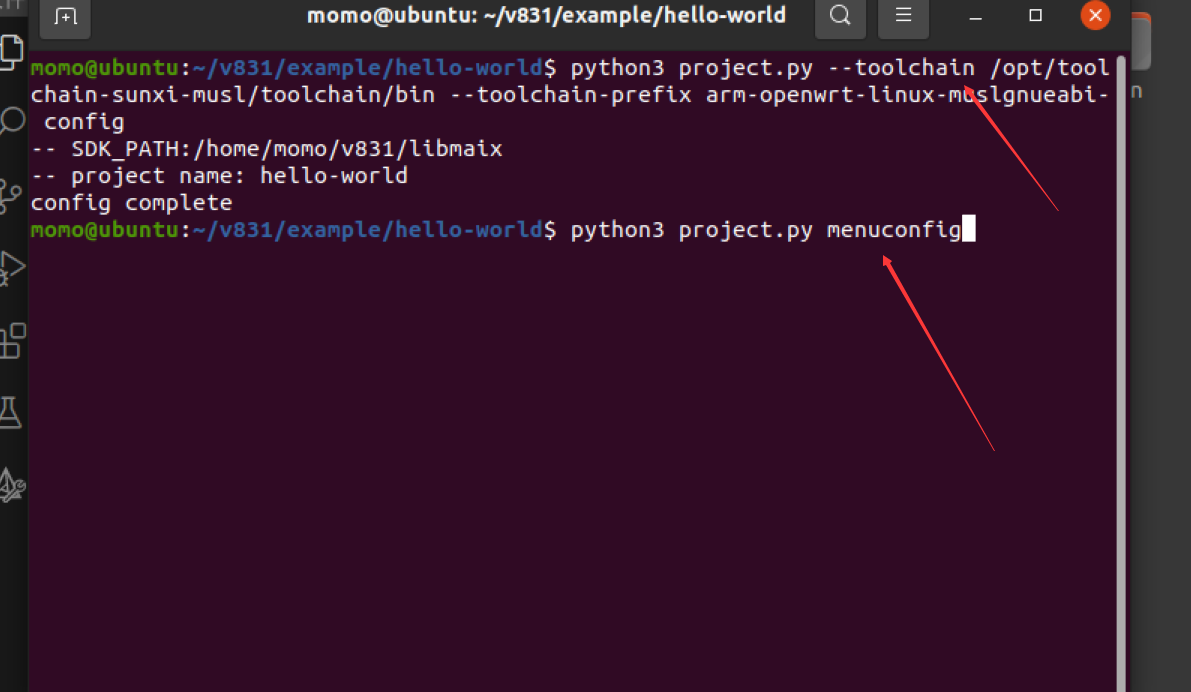
Task: Open the Extensions blocks icon
Action: click(12, 340)
